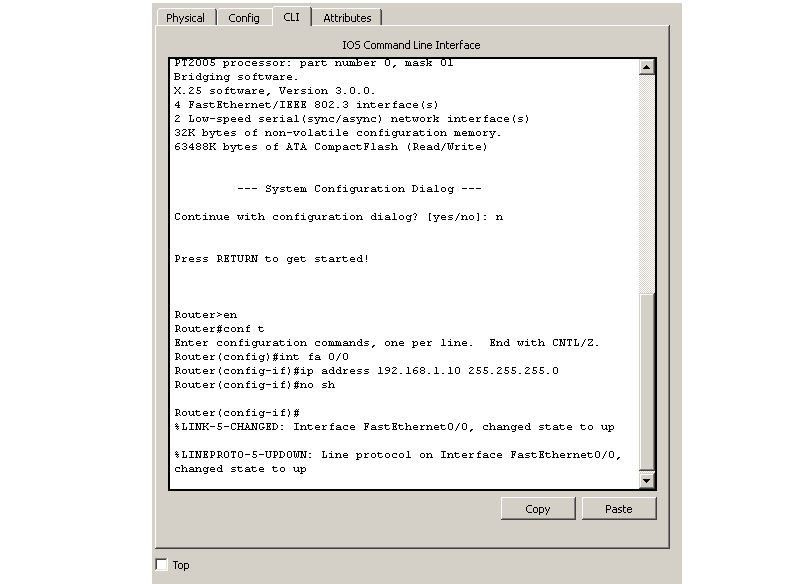Click the Paste button

tap(618, 509)
